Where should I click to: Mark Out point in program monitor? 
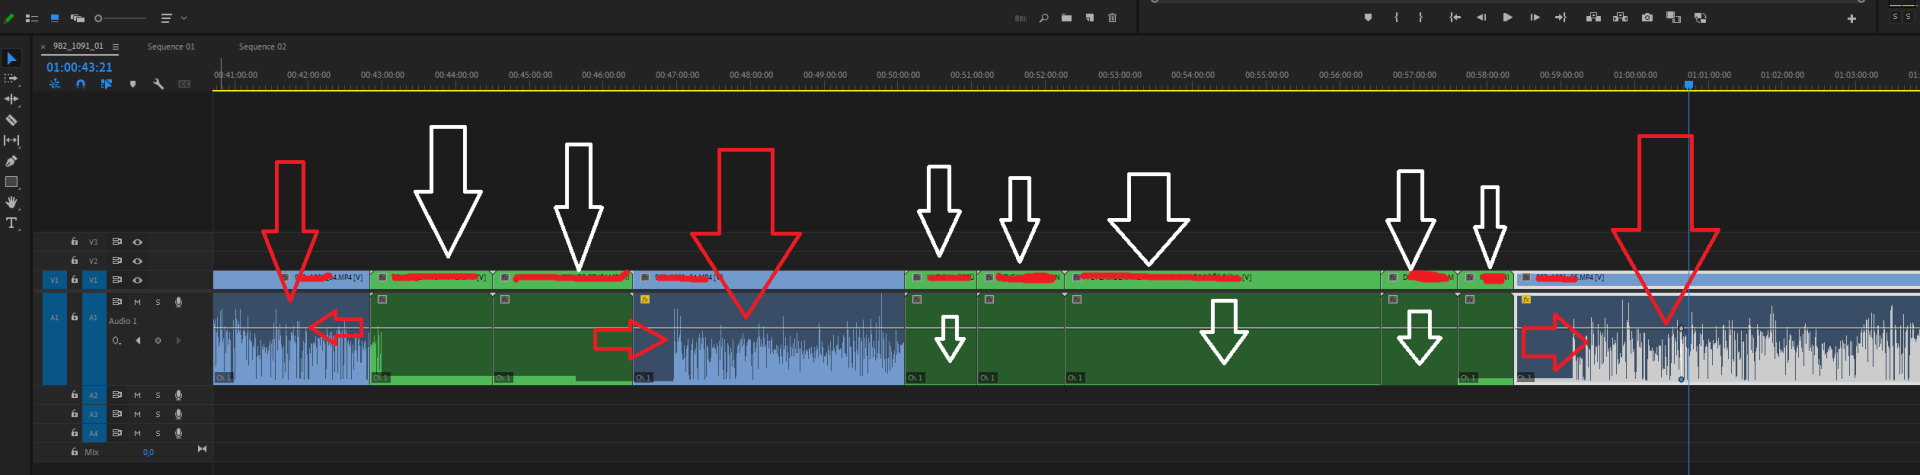(1420, 18)
